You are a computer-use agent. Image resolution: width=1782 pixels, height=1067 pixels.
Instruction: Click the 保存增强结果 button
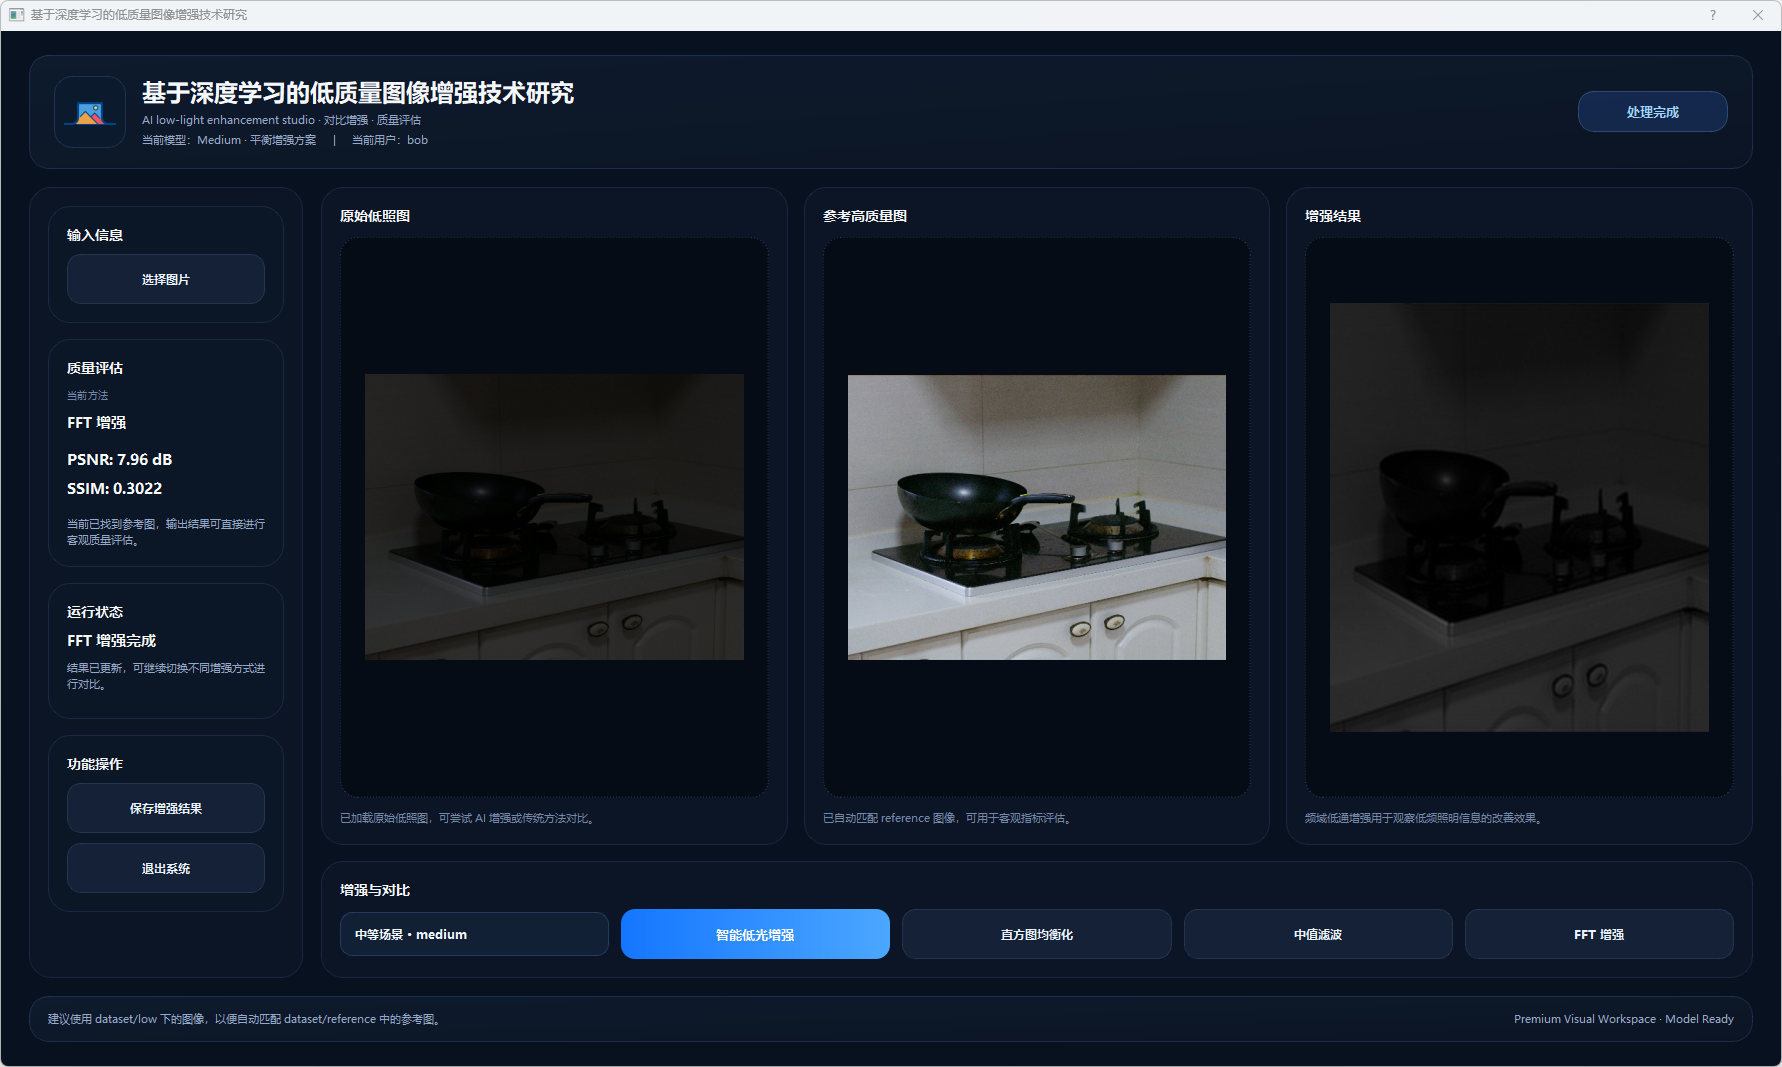[x=166, y=808]
